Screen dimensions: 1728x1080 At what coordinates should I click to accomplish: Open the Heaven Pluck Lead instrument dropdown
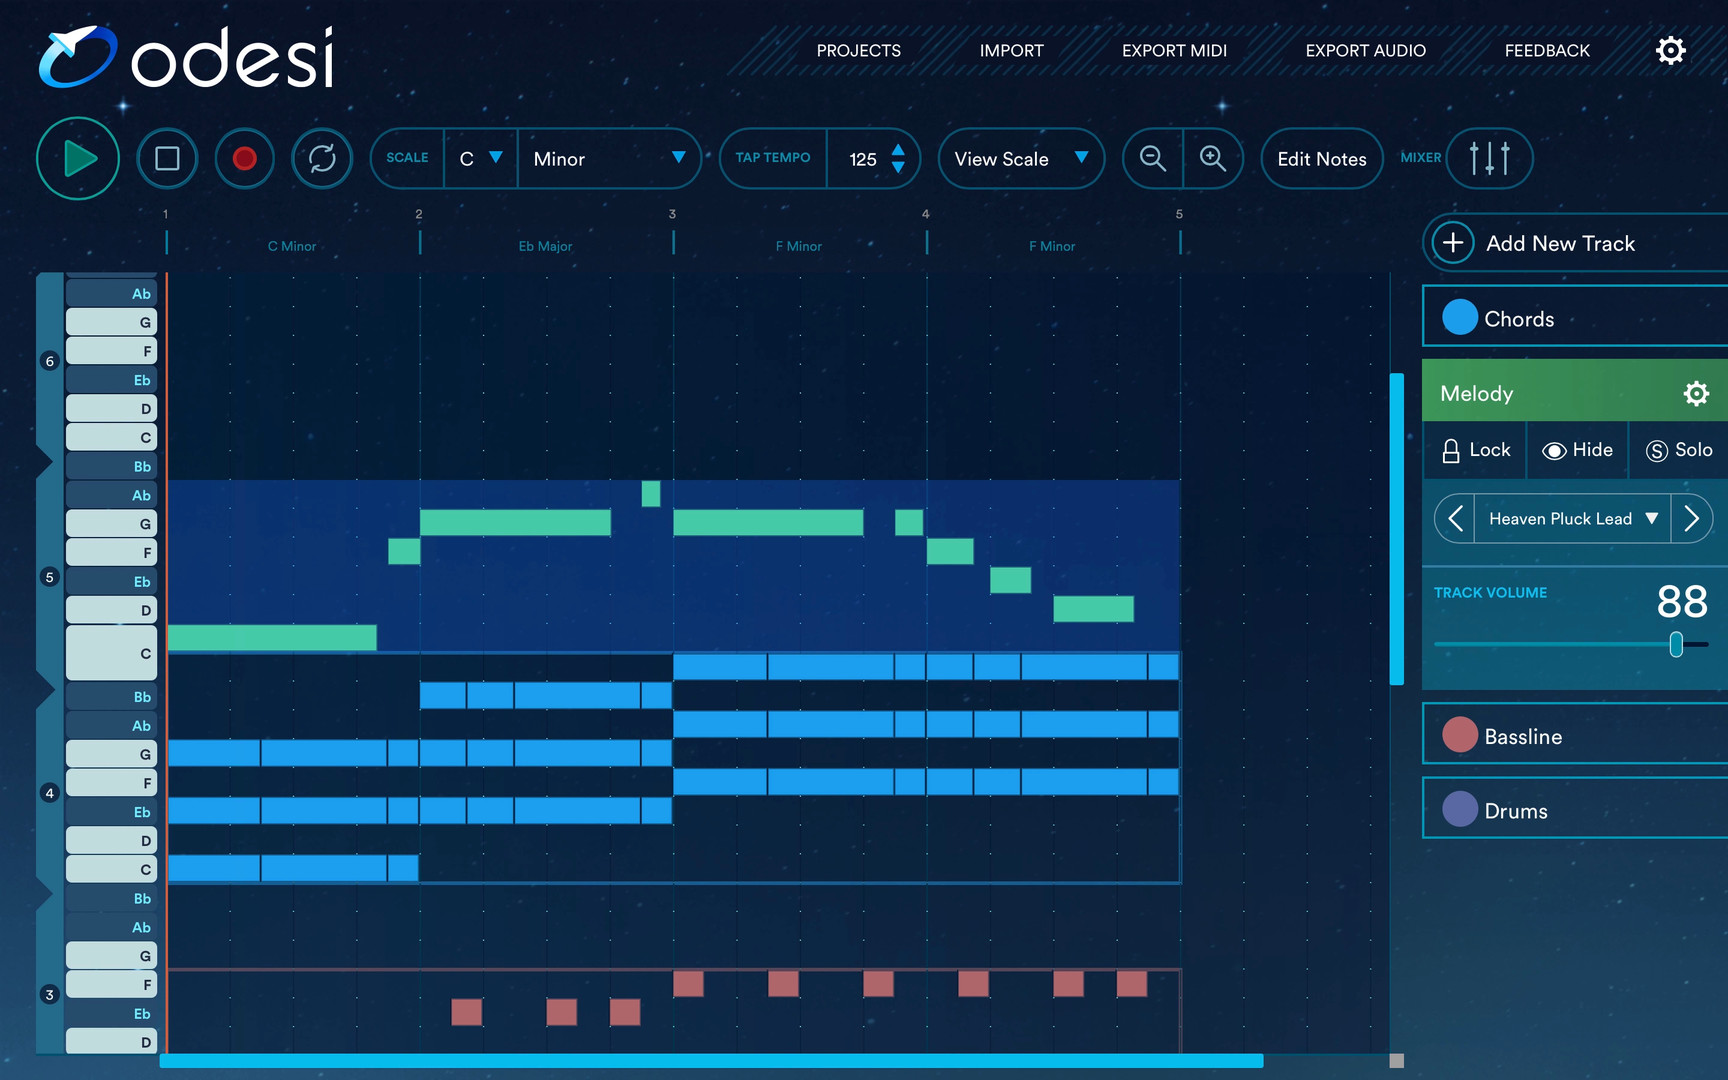coord(1572,519)
